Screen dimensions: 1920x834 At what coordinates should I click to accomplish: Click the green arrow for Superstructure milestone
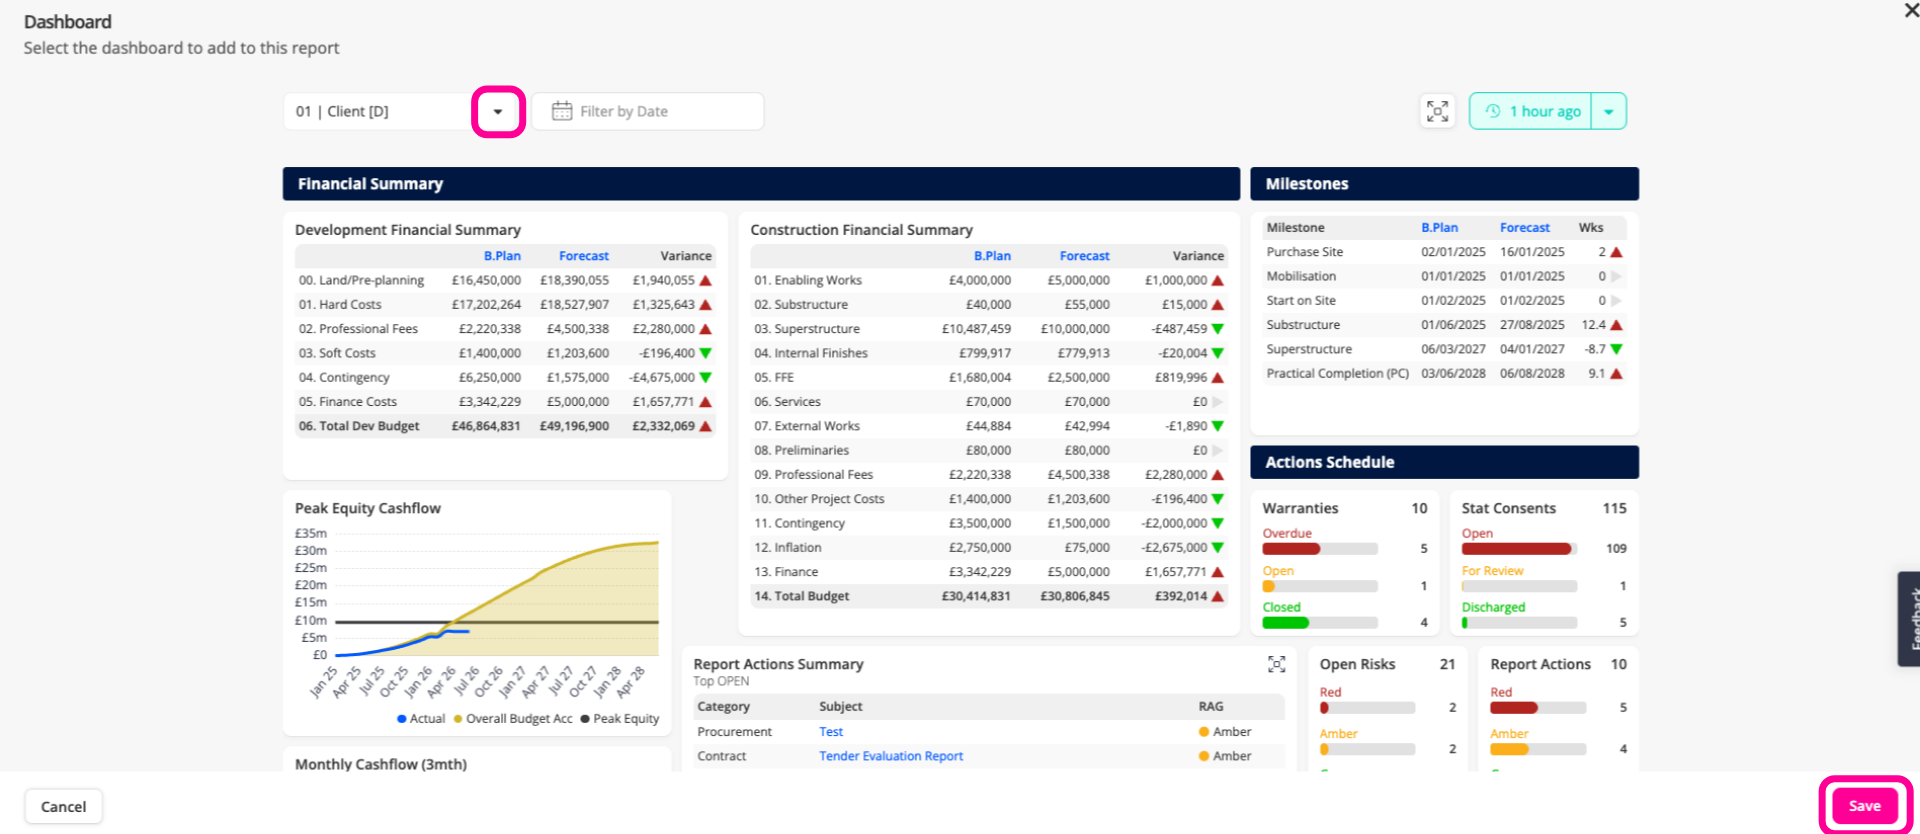(x=1616, y=349)
